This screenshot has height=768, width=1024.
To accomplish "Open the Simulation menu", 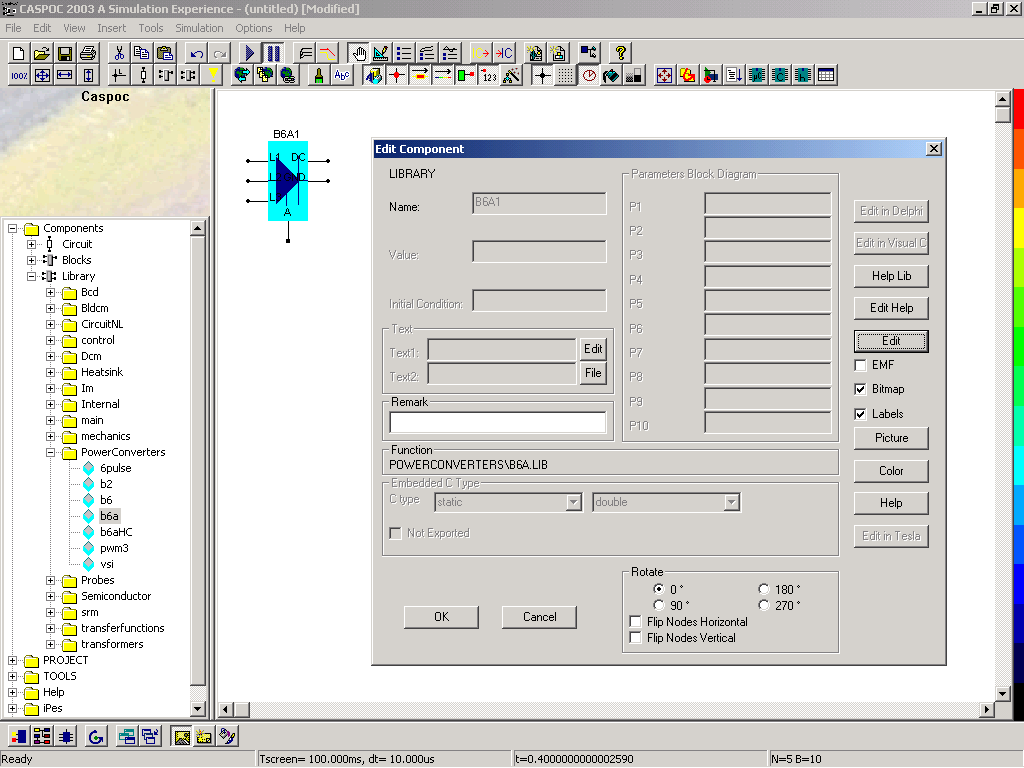I will point(199,28).
